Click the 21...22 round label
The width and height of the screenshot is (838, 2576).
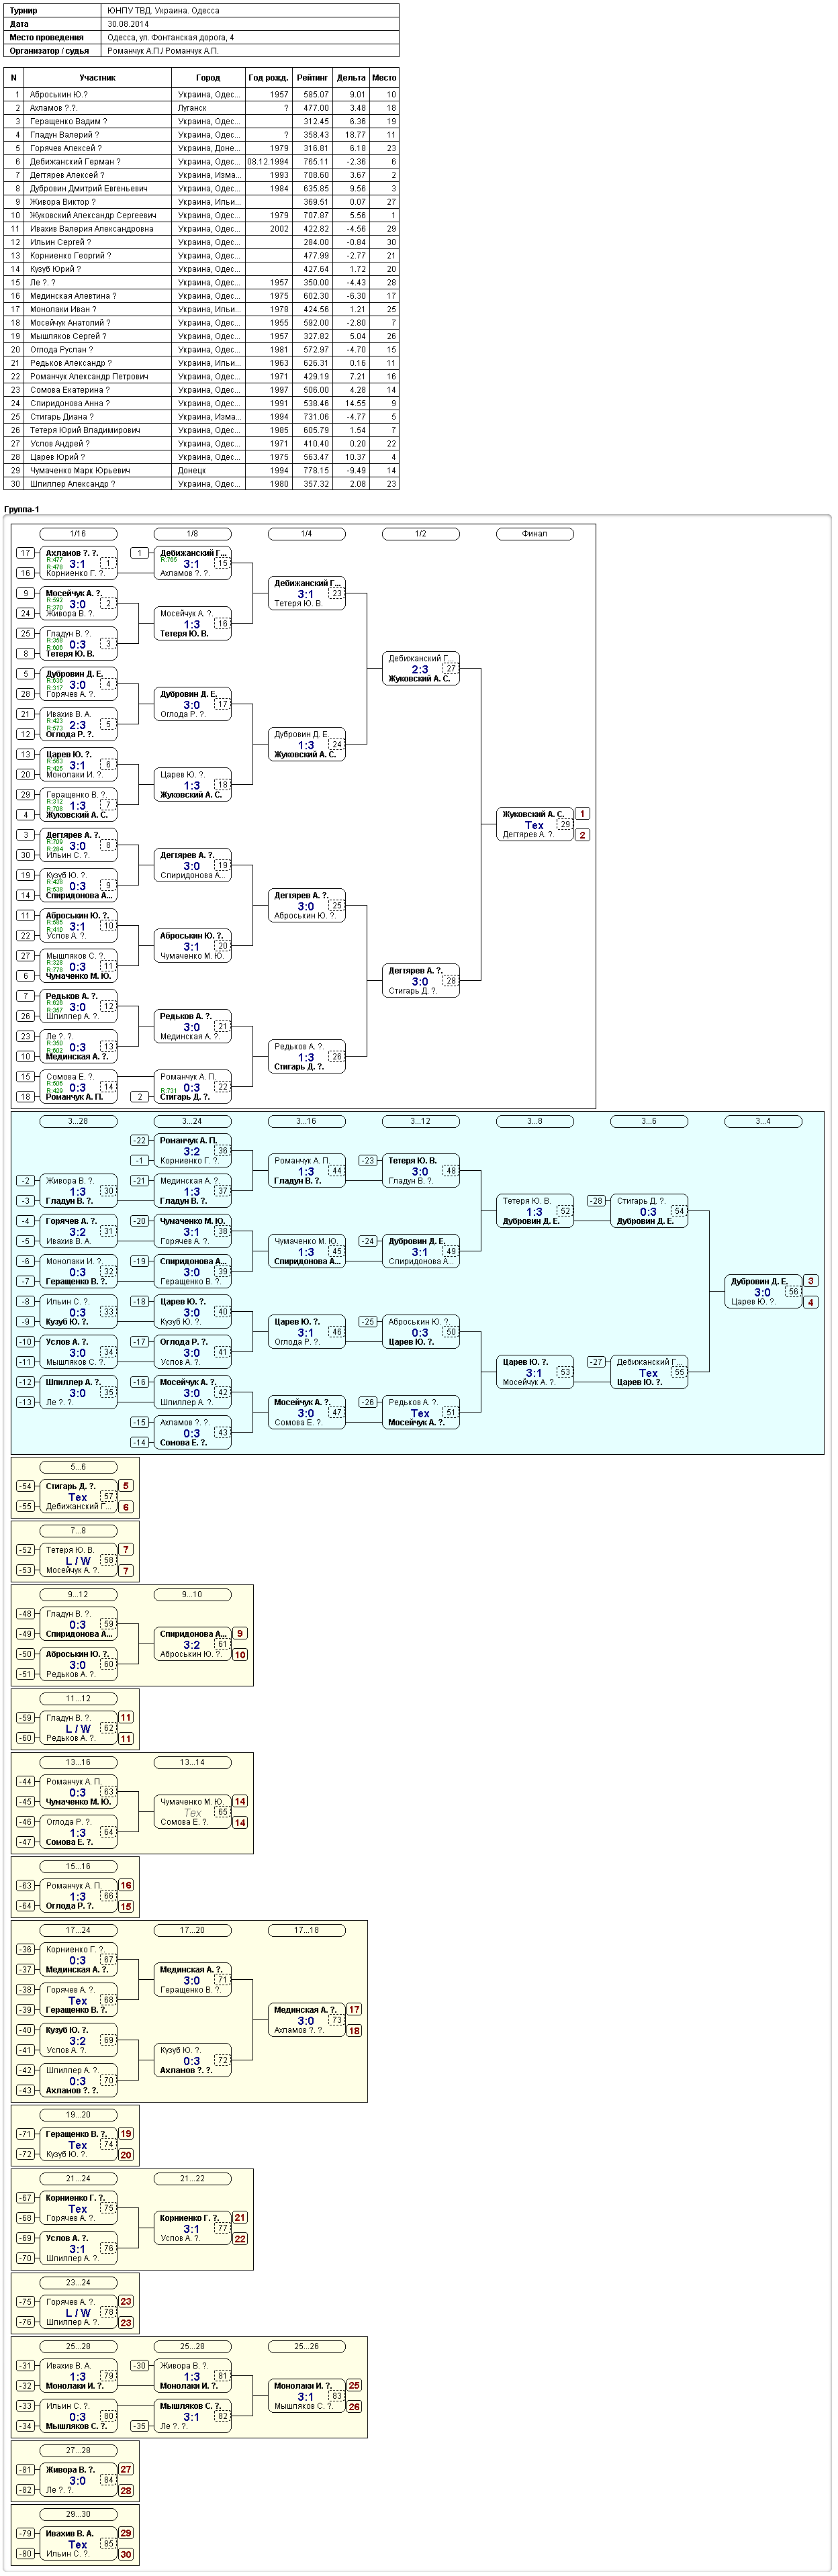(192, 2179)
